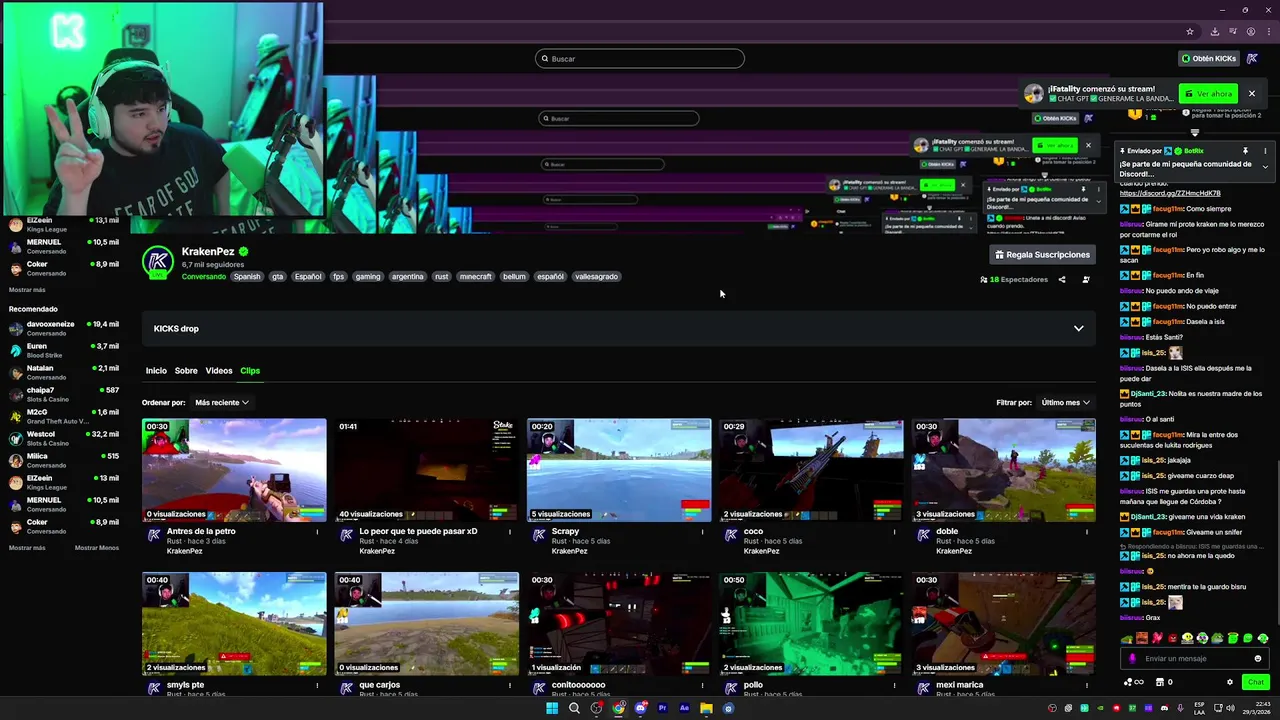Insert the frog emote from quick emote row
This screenshot has width=1280, height=720.
[x=1218, y=638]
